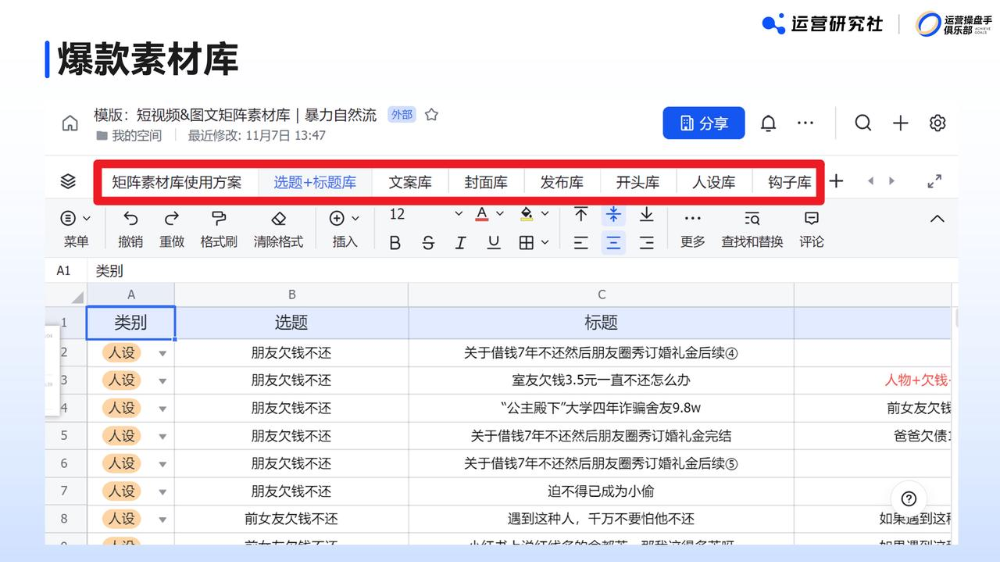
Task: Activate the 格式刷 format painter
Action: point(219,228)
